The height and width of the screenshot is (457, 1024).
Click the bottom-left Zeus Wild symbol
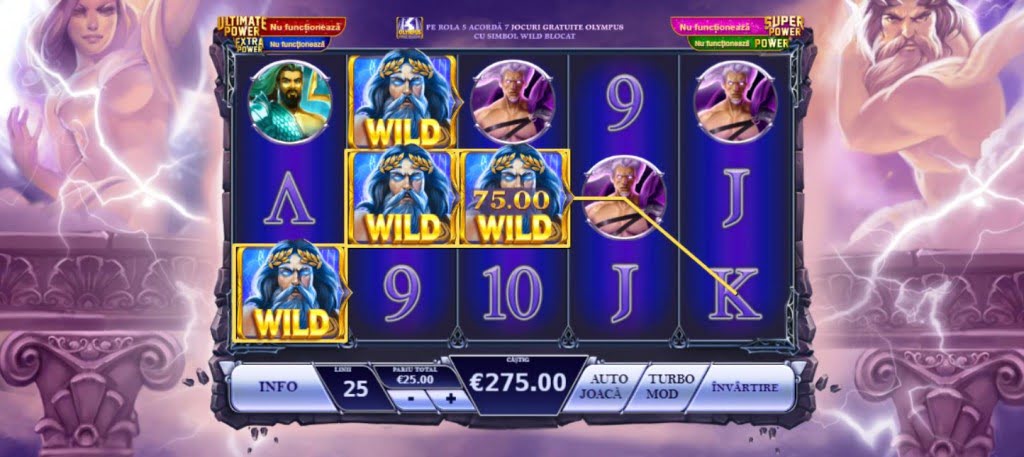tap(291, 293)
